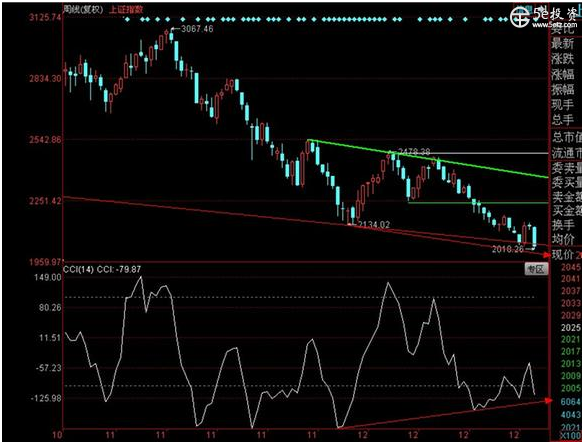Click the 上证指数 index title
584x444 pixels.
(126, 9)
